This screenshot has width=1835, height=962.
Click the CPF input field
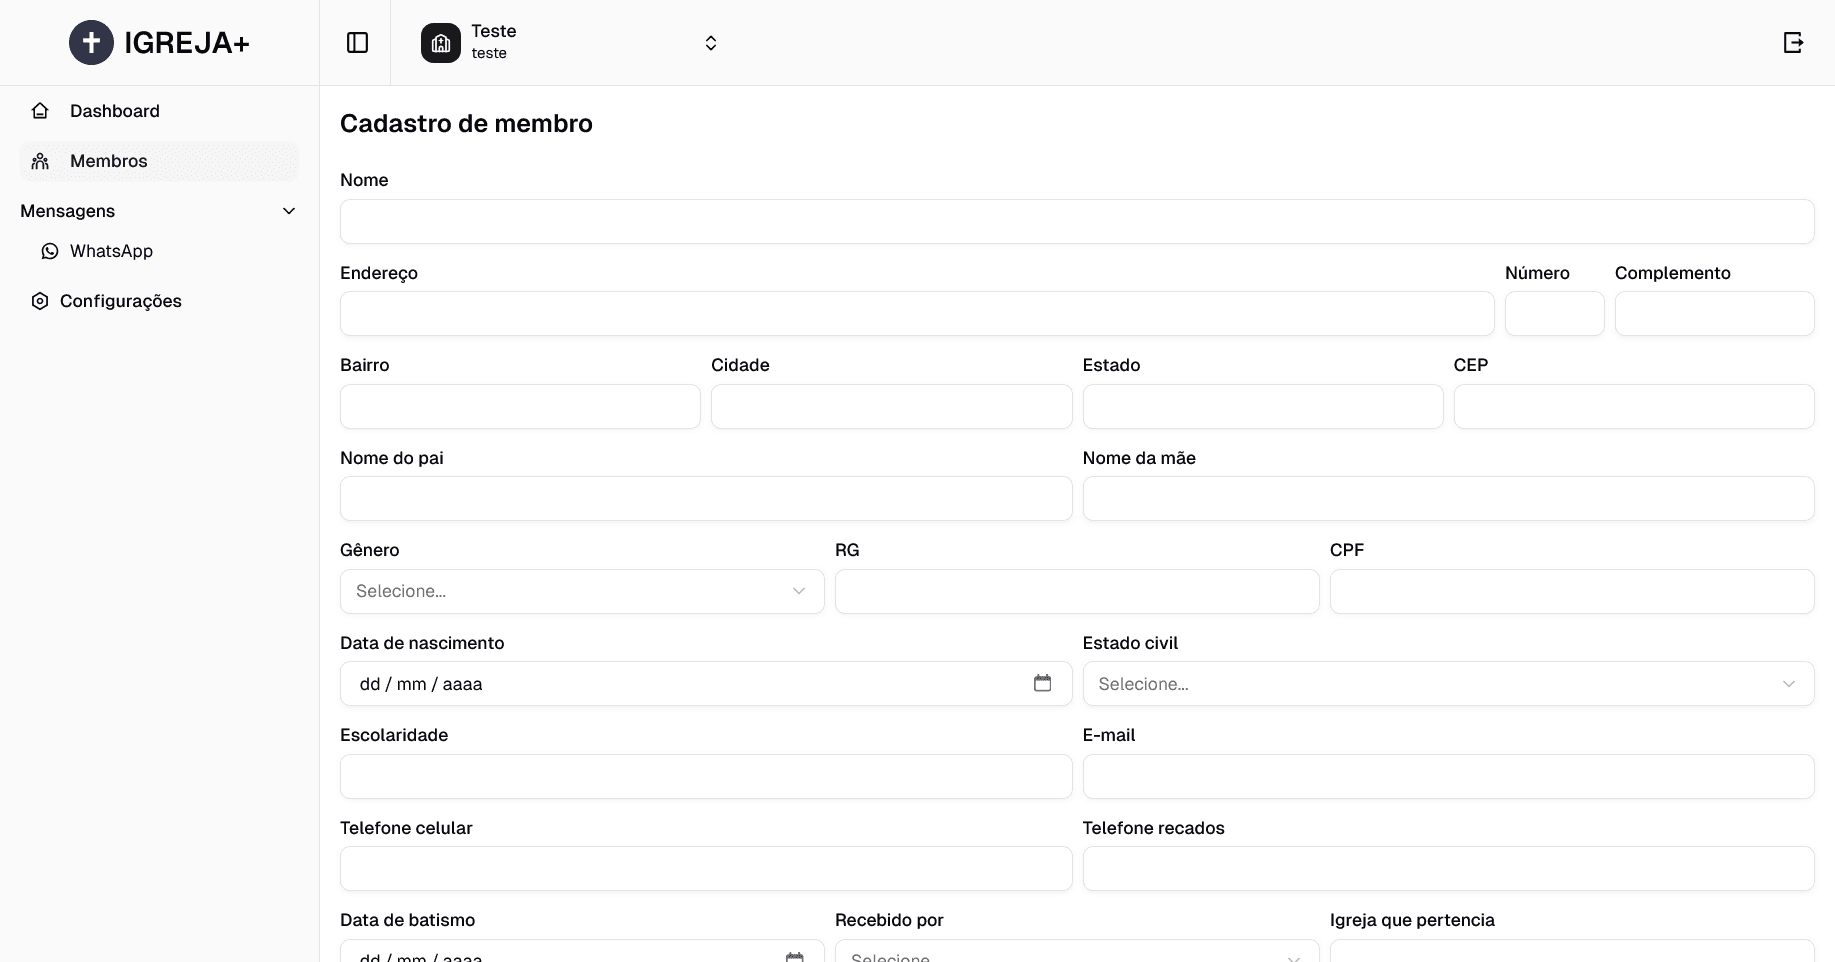[1571, 591]
